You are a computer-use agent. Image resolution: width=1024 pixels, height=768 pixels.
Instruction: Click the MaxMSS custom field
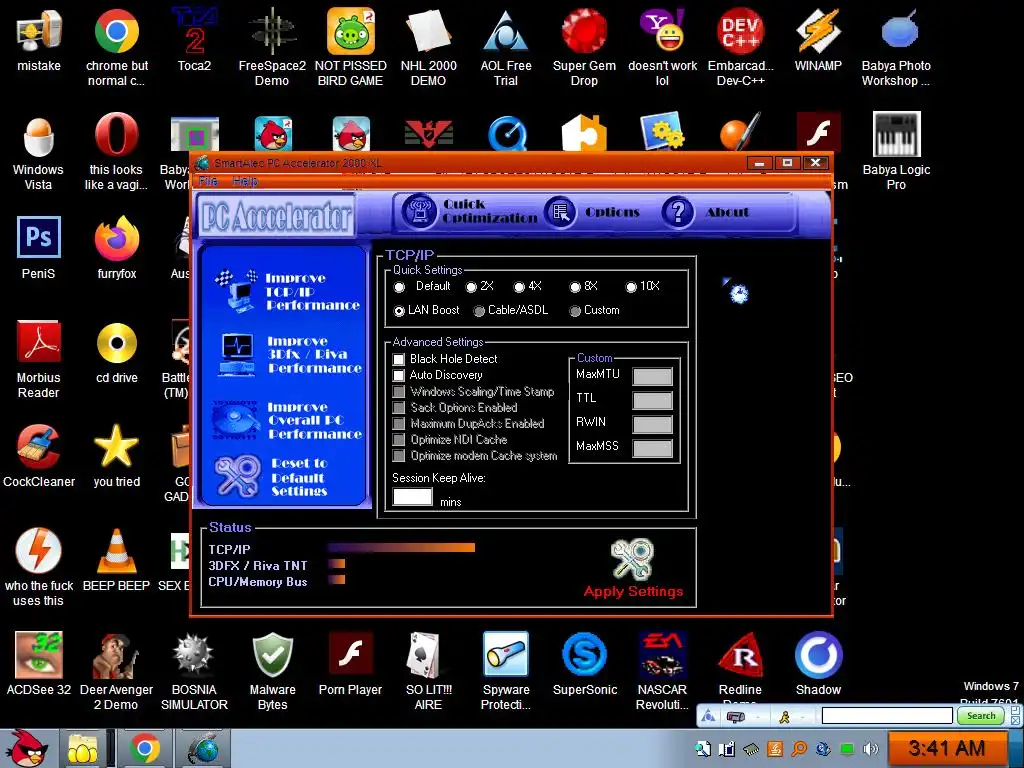pos(652,448)
